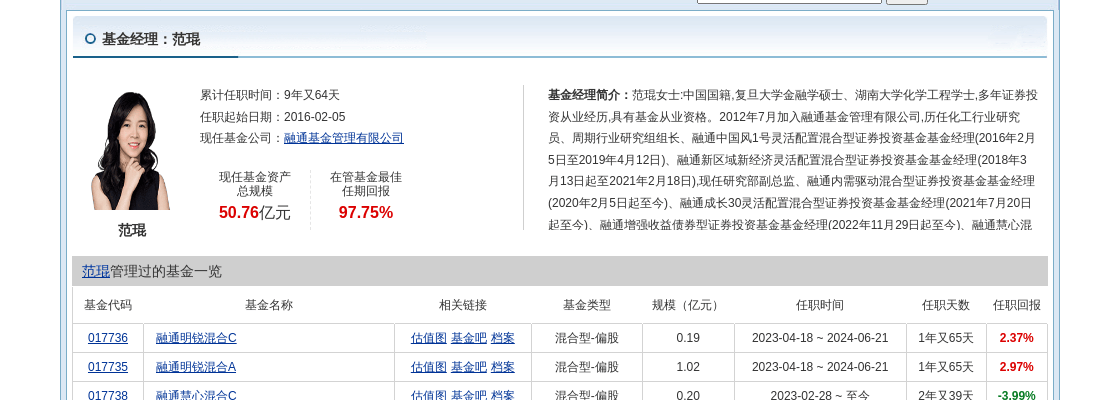Click the 基金类型 column header
The height and width of the screenshot is (400, 1120).
587,305
